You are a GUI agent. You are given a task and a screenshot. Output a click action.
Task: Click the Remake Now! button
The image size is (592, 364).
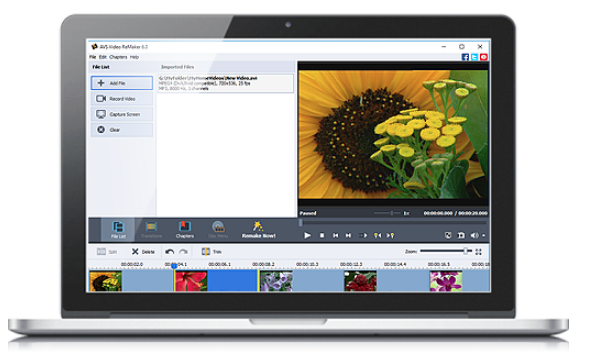click(x=259, y=230)
